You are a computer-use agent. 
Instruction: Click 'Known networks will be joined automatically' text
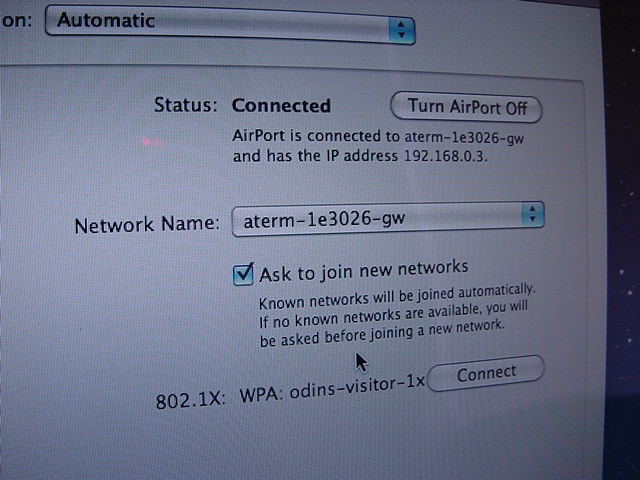(x=397, y=297)
